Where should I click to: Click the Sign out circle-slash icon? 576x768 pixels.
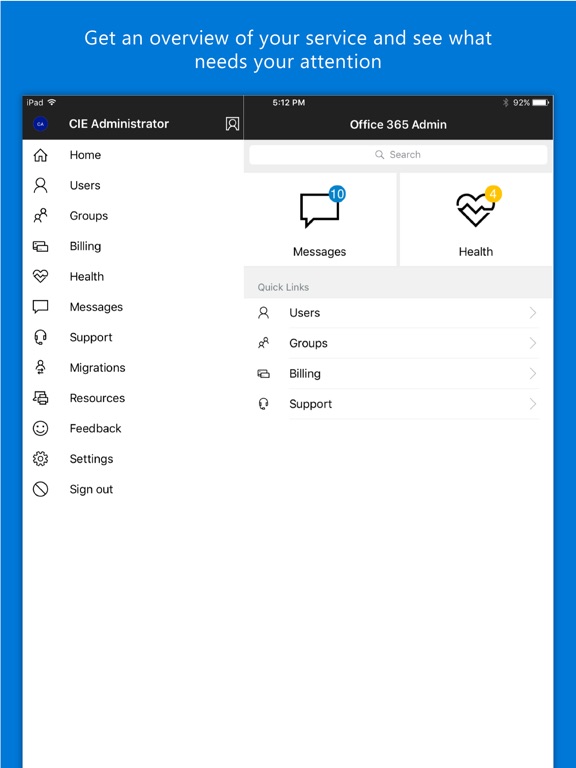pyautogui.click(x=40, y=489)
